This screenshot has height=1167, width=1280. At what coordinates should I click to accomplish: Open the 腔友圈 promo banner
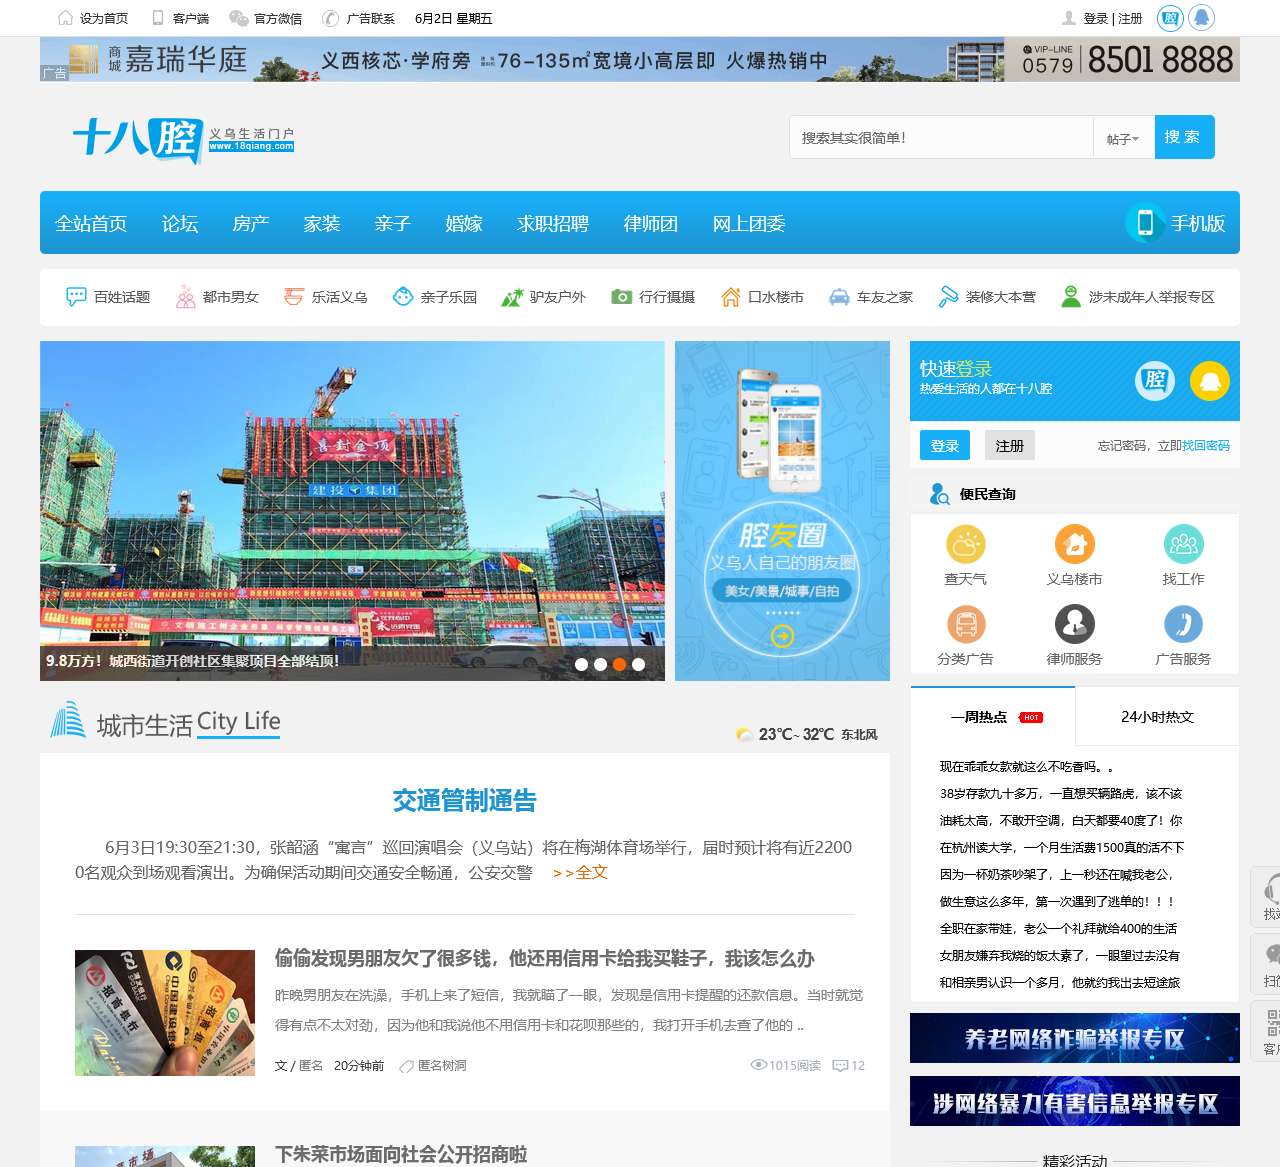(x=782, y=511)
